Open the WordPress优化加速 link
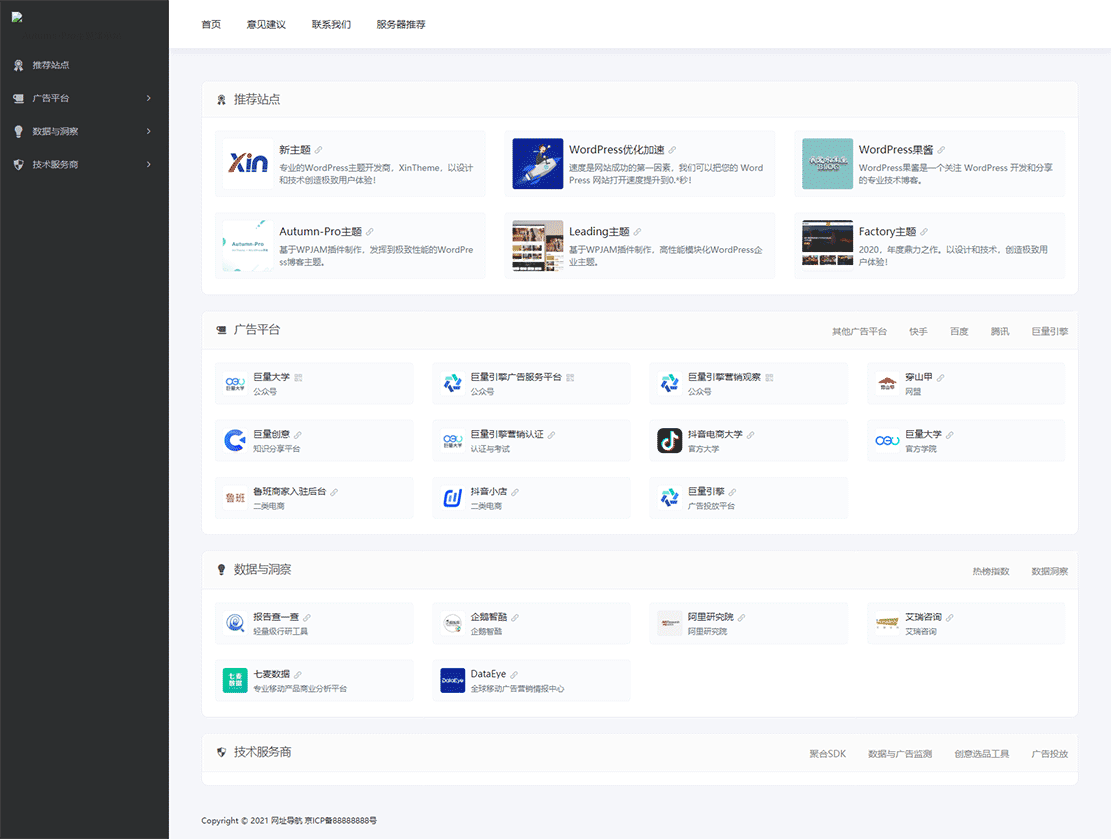1111x839 pixels. (x=615, y=149)
